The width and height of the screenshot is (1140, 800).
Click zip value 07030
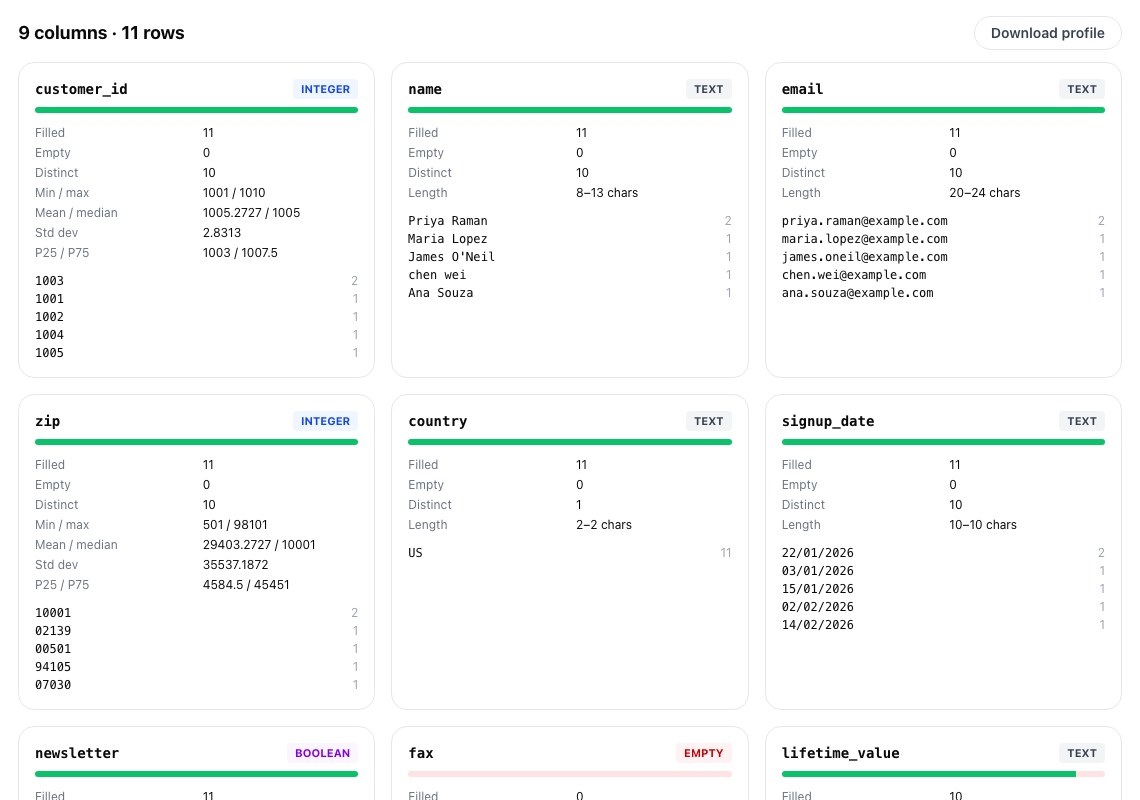[x=53, y=685]
